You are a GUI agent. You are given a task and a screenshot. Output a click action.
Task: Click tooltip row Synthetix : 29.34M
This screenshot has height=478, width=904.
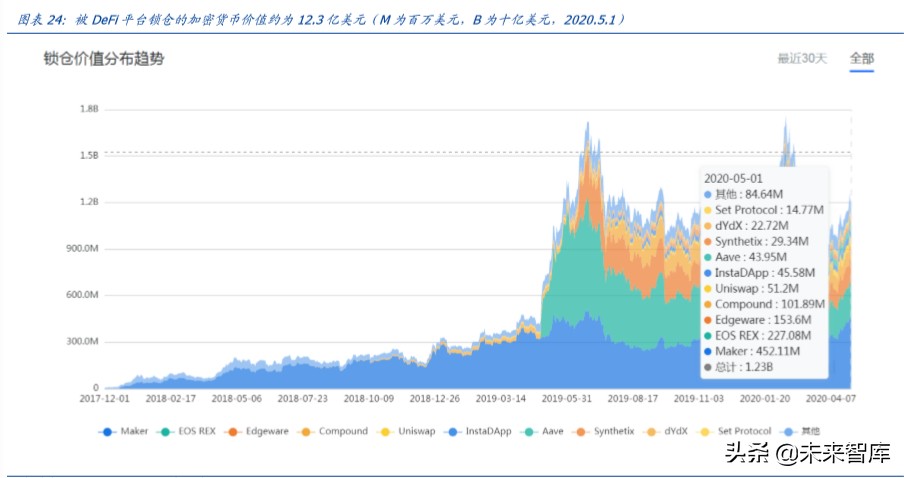click(x=756, y=241)
